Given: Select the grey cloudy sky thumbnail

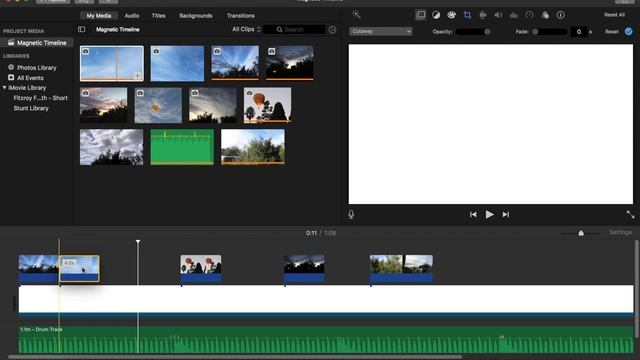Looking at the screenshot, I should 111,147.
